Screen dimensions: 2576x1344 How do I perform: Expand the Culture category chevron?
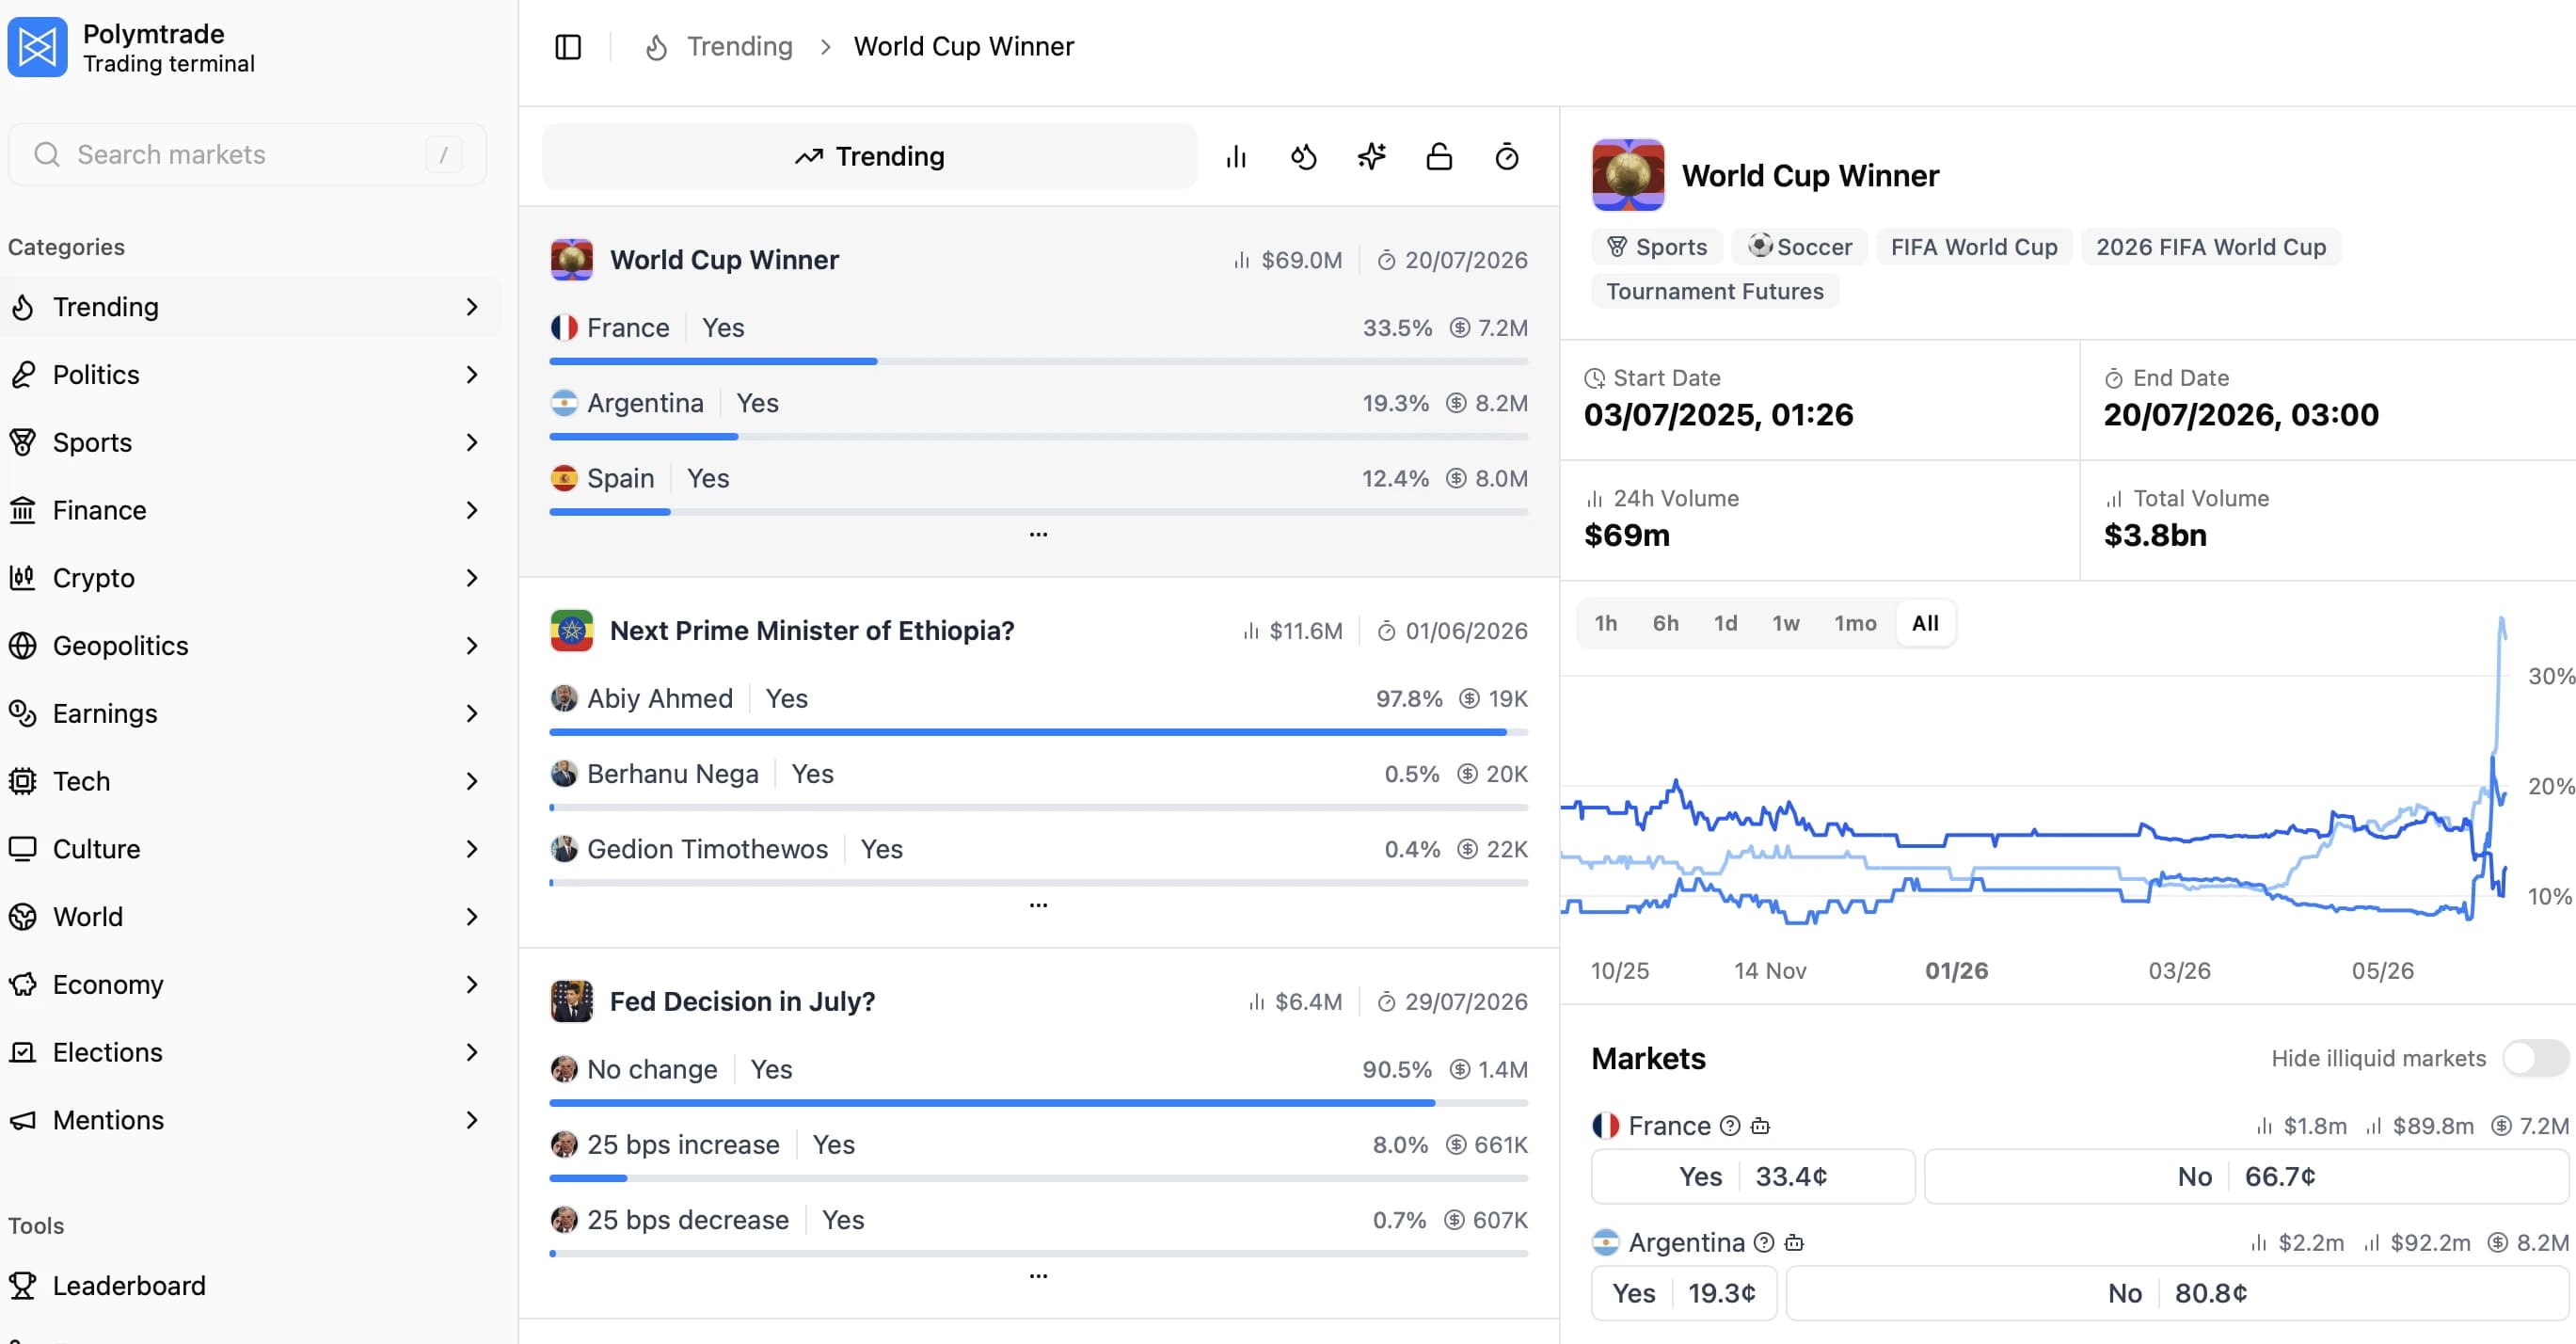(472, 849)
